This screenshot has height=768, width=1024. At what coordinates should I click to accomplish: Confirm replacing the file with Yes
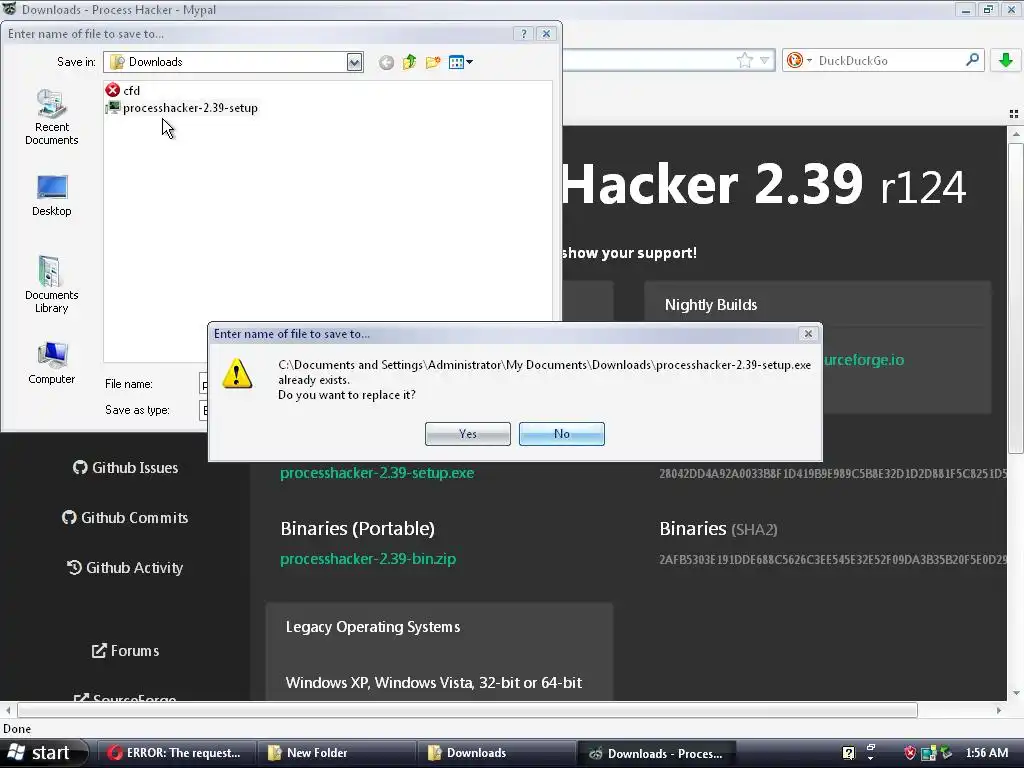pos(468,434)
